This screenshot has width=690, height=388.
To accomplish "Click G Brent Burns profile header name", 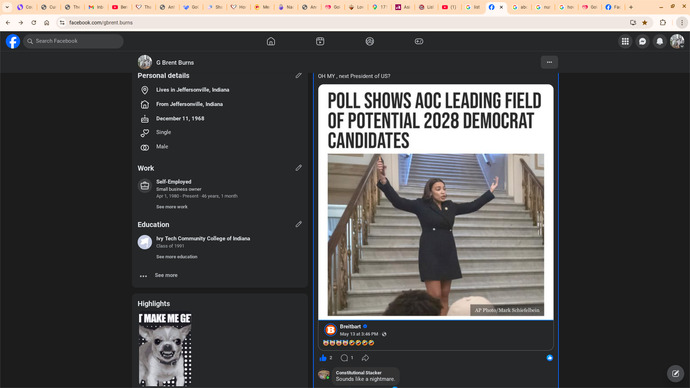I will click(x=175, y=62).
